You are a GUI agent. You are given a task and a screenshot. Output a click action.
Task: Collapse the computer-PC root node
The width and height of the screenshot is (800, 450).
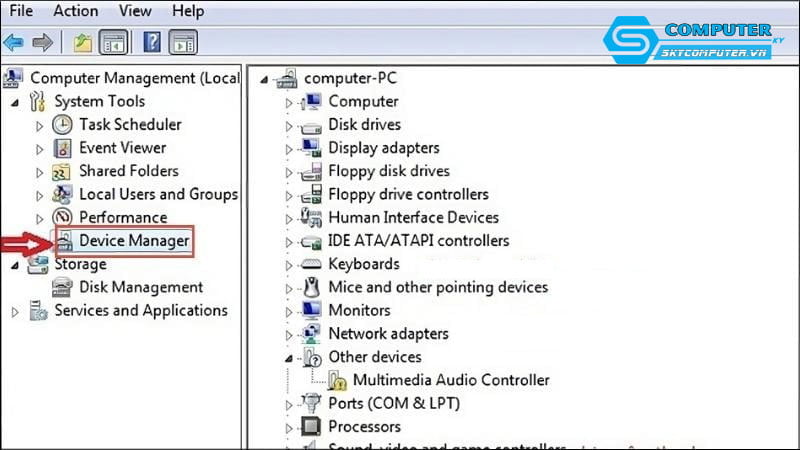pos(264,80)
